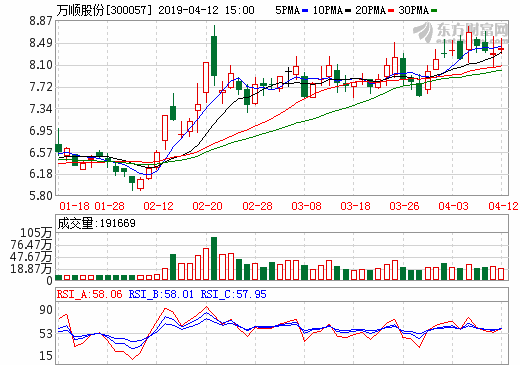
Task: Click the RSI_A:58.06 indicator value
Action: click(x=90, y=294)
